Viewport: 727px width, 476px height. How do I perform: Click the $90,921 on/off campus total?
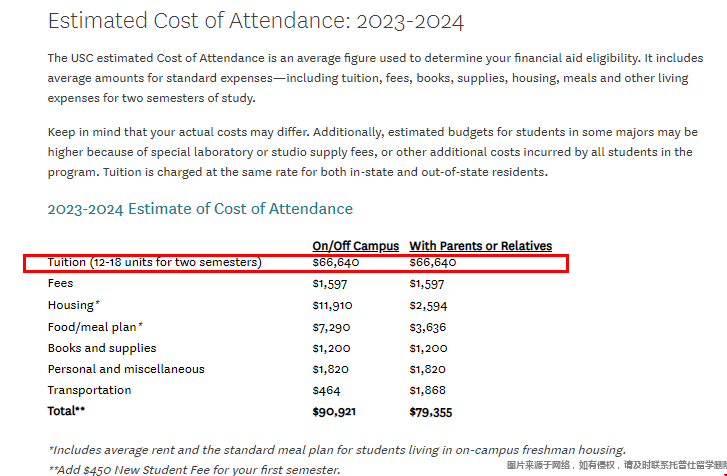pos(334,411)
